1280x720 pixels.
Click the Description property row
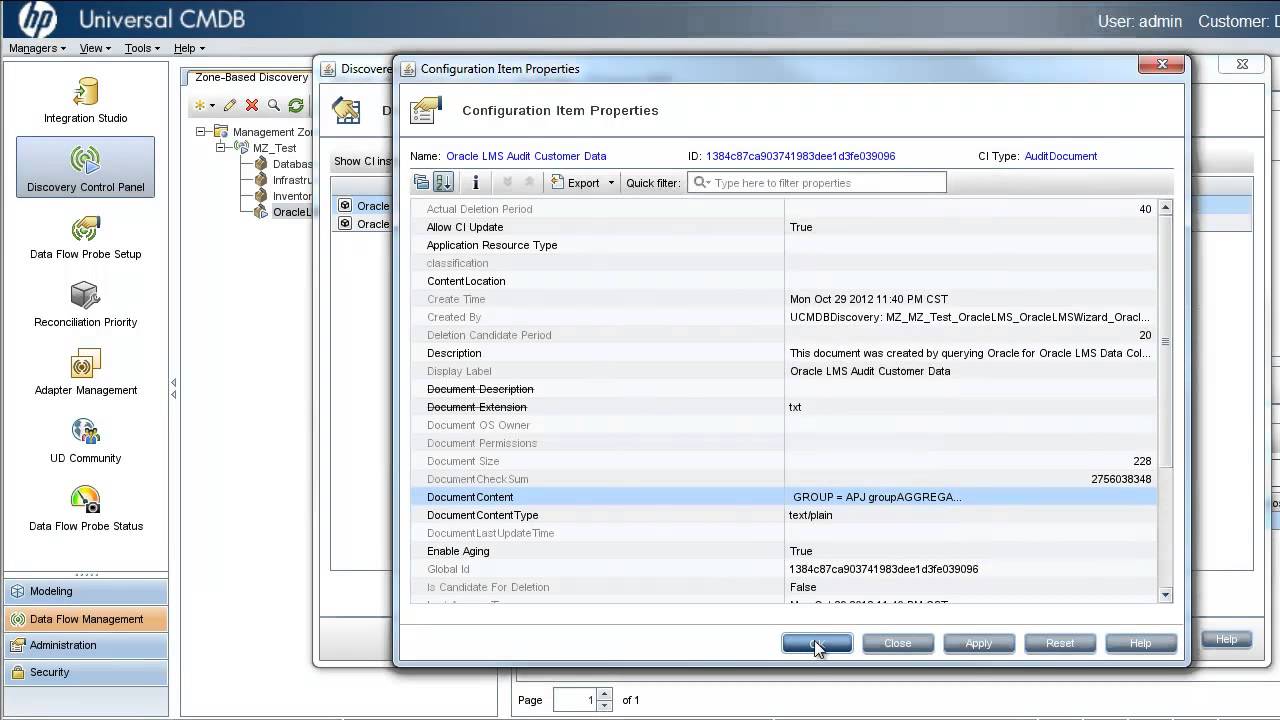pyautogui.click(x=783, y=353)
